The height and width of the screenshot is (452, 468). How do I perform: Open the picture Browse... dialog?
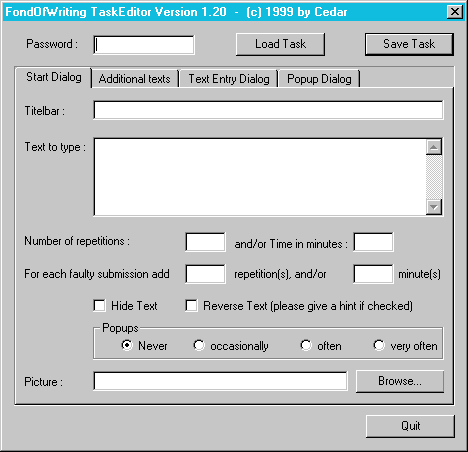coord(400,381)
